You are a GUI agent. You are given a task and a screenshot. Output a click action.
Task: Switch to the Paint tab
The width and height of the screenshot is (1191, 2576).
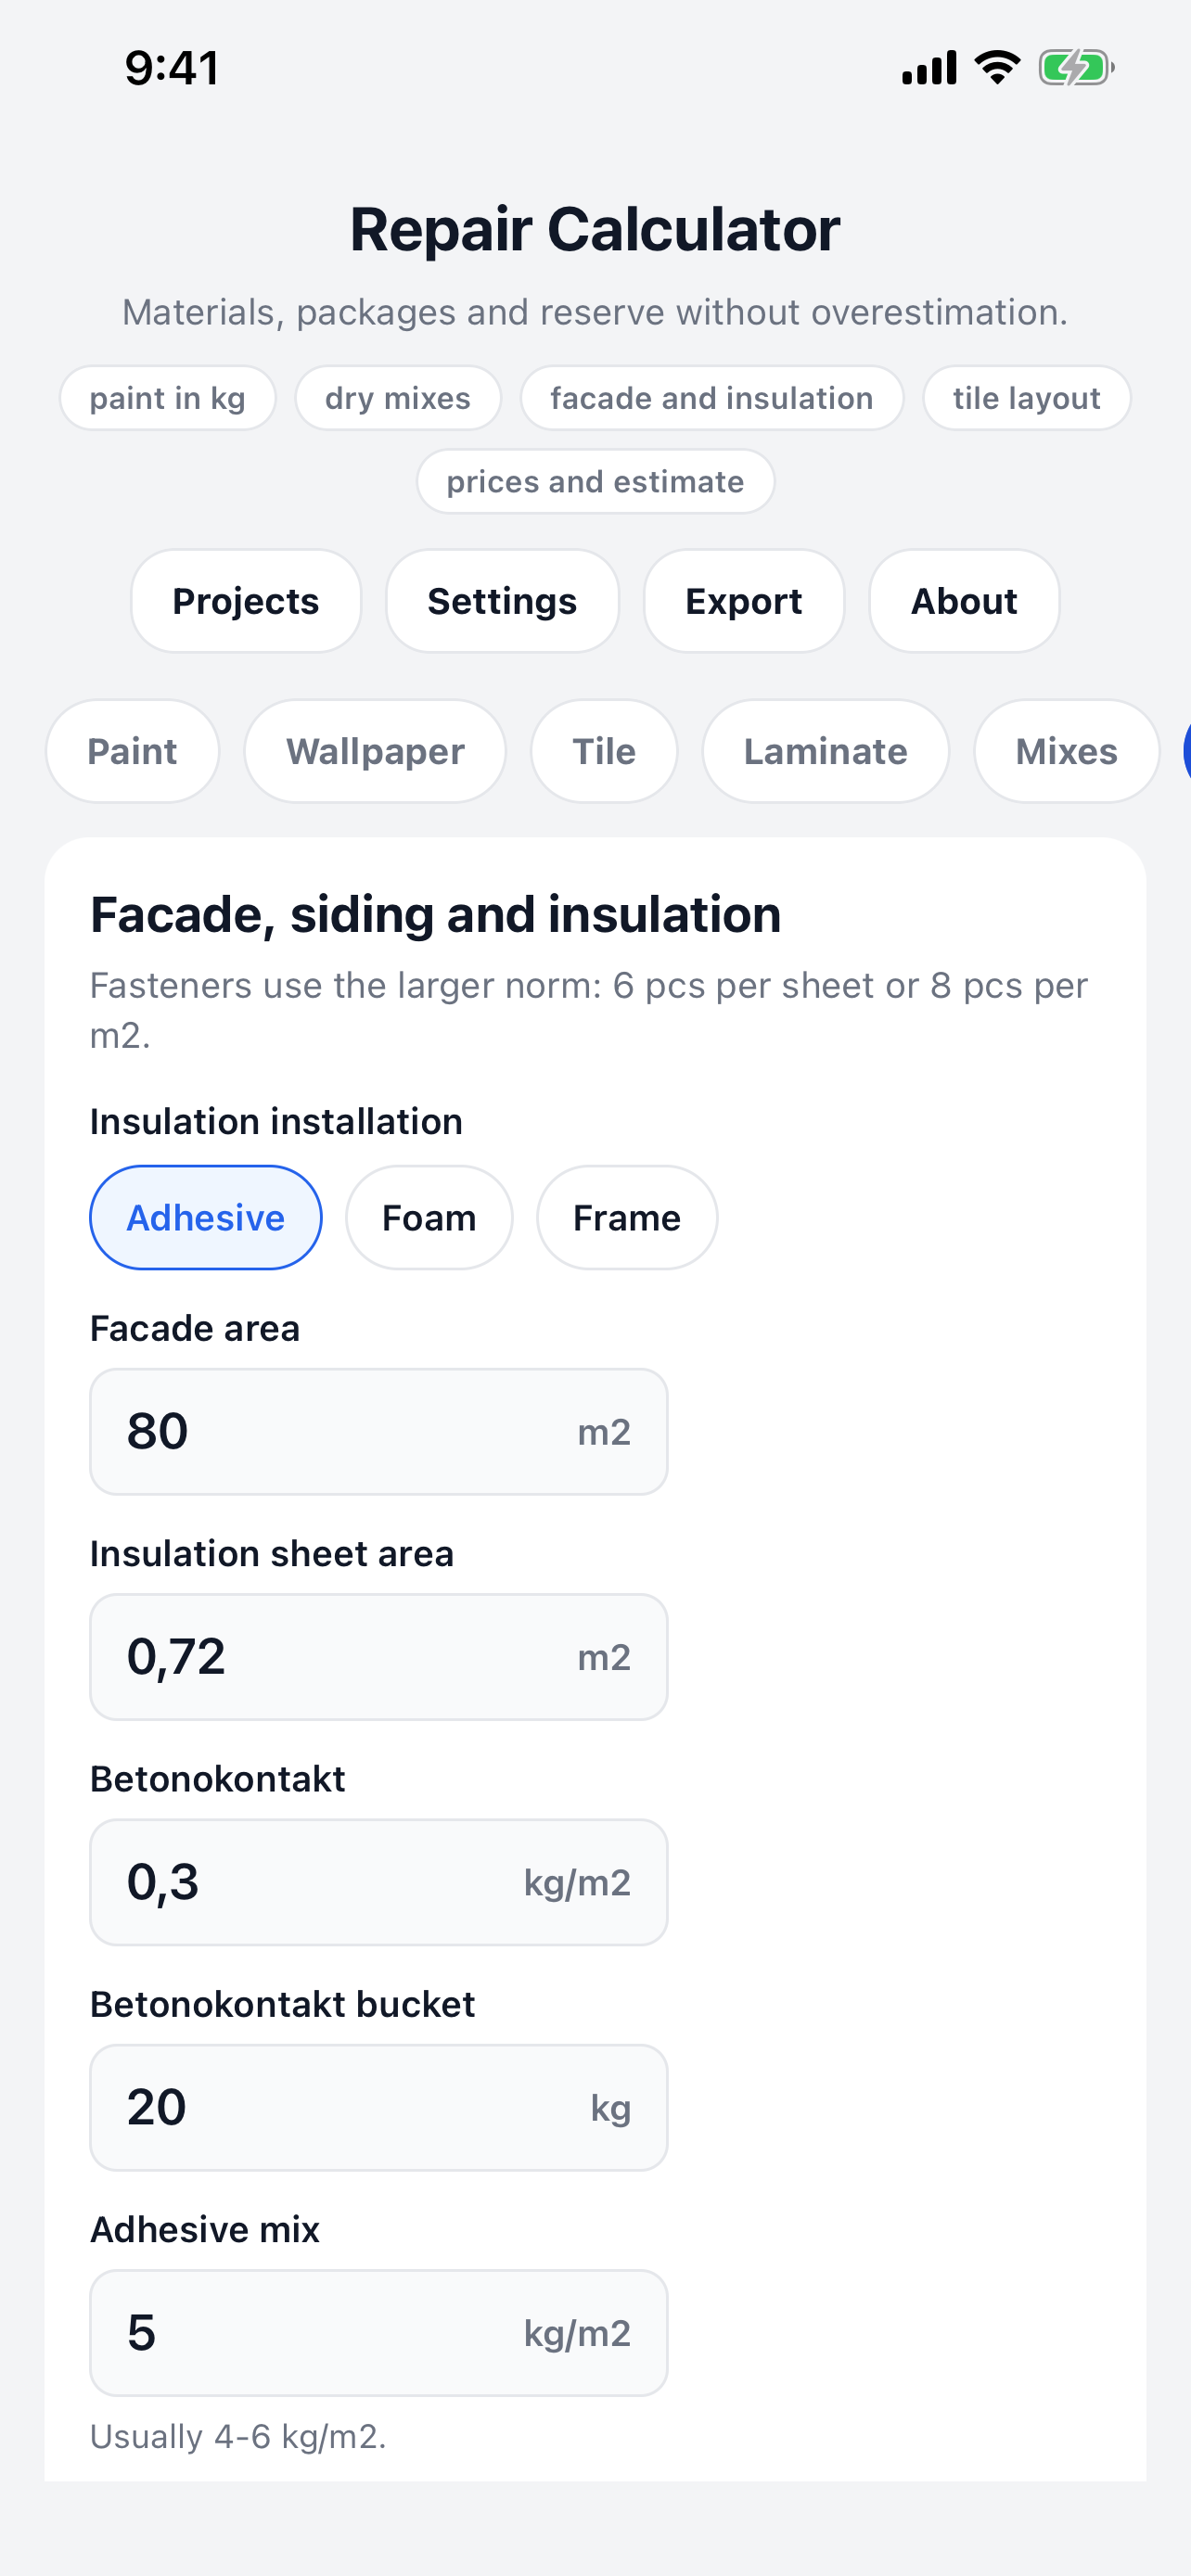[x=132, y=751]
